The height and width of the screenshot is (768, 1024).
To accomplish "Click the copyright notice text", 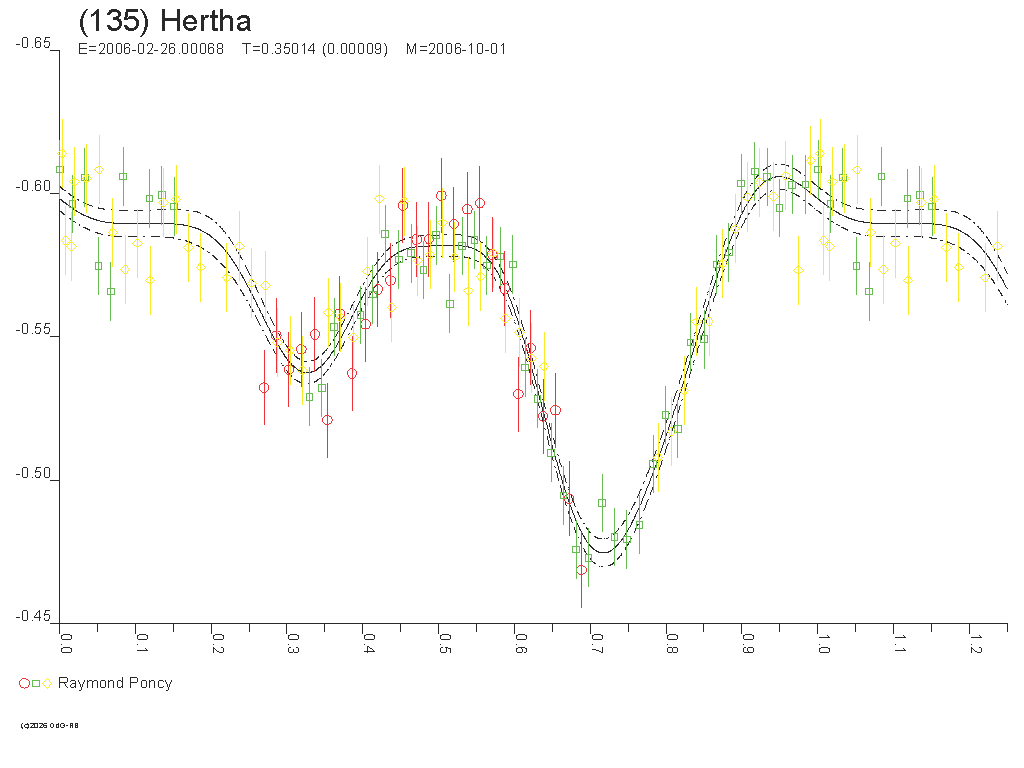I will click(x=50, y=726).
